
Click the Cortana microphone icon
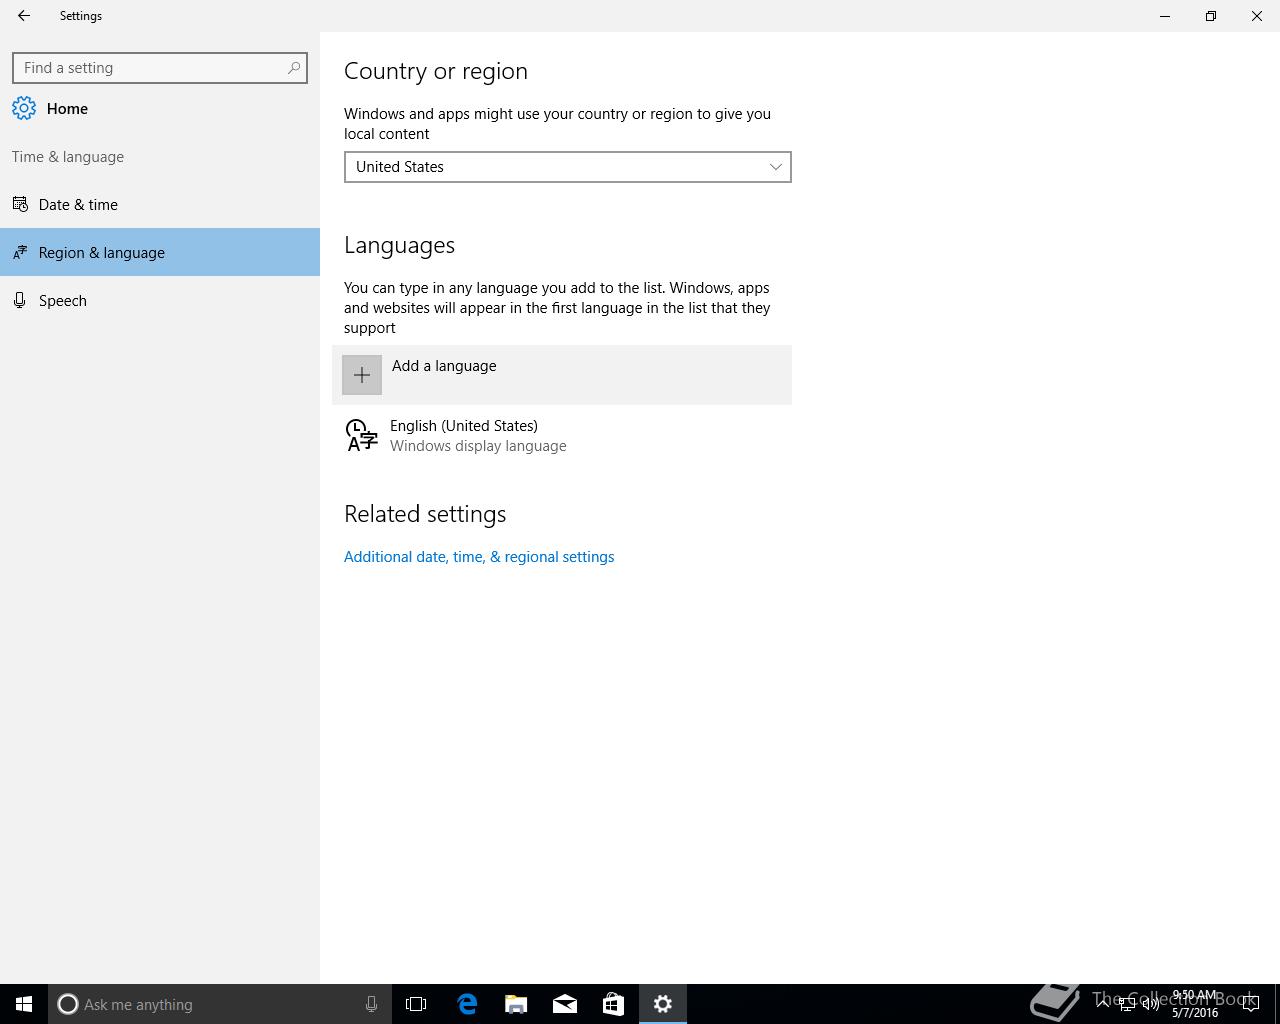click(x=371, y=1004)
